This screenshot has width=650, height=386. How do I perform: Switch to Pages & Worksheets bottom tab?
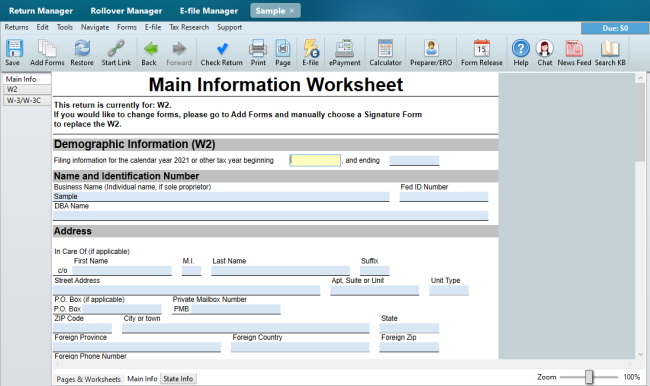(89, 379)
